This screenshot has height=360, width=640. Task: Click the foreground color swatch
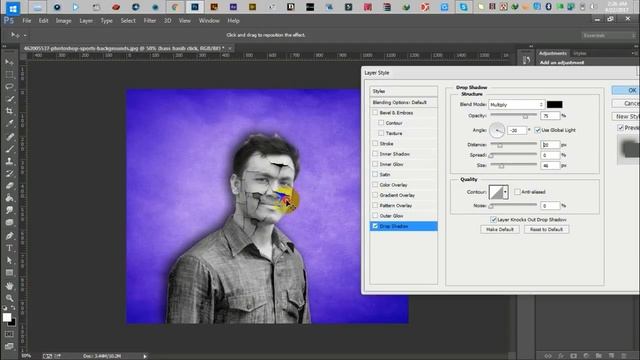[x=7, y=317]
